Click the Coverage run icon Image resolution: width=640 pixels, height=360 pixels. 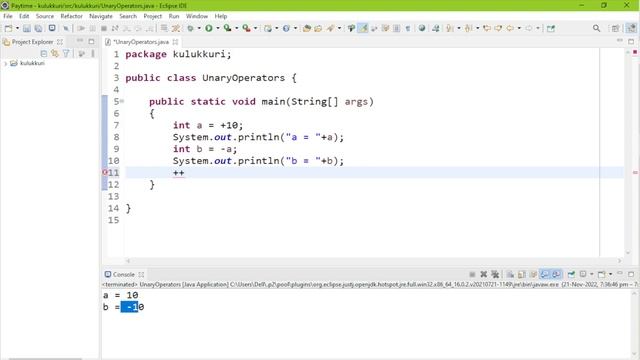coord(228,28)
